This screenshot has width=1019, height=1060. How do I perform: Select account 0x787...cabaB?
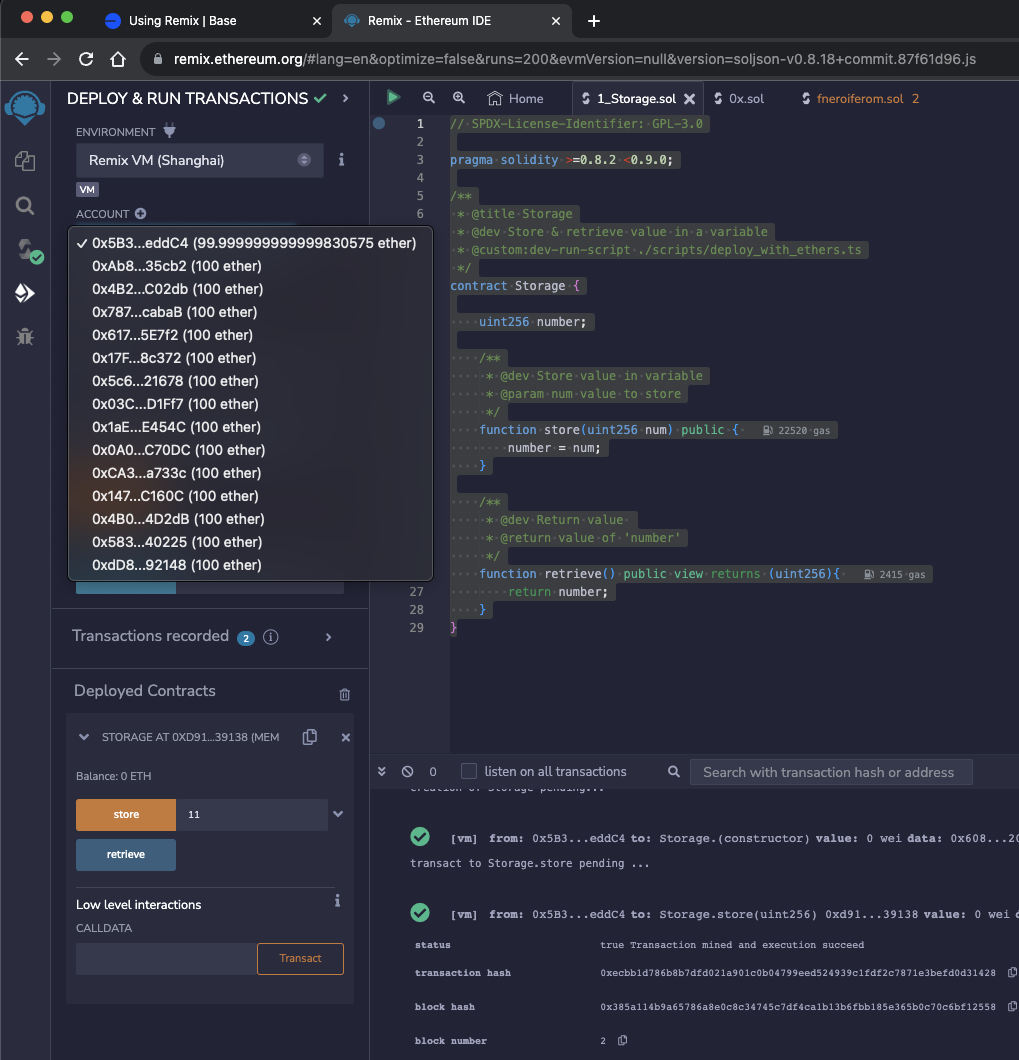point(250,312)
